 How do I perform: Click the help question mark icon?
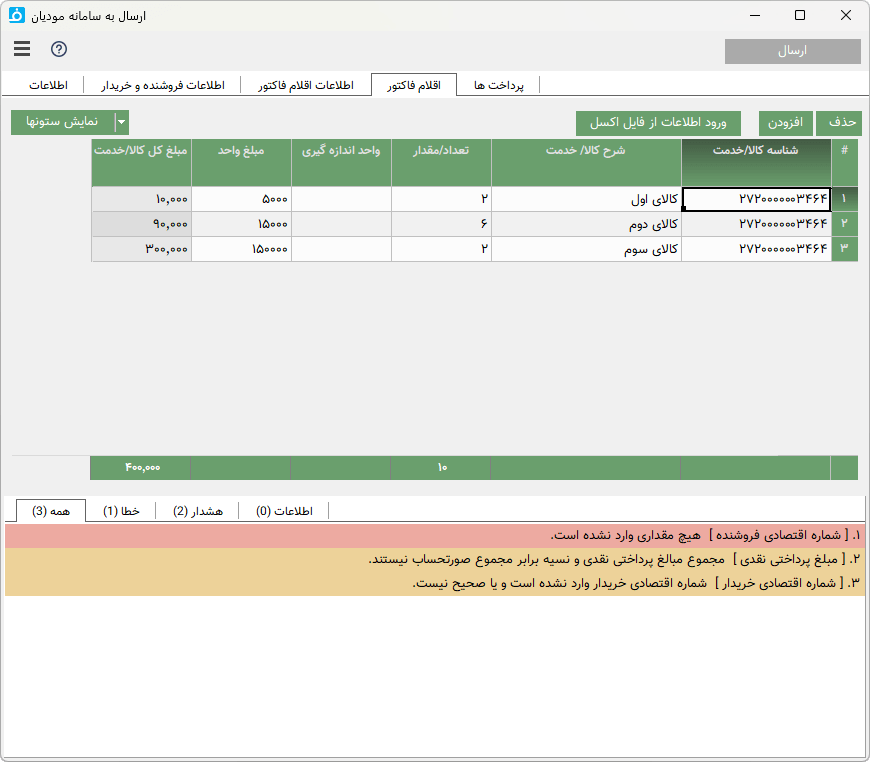pos(59,50)
